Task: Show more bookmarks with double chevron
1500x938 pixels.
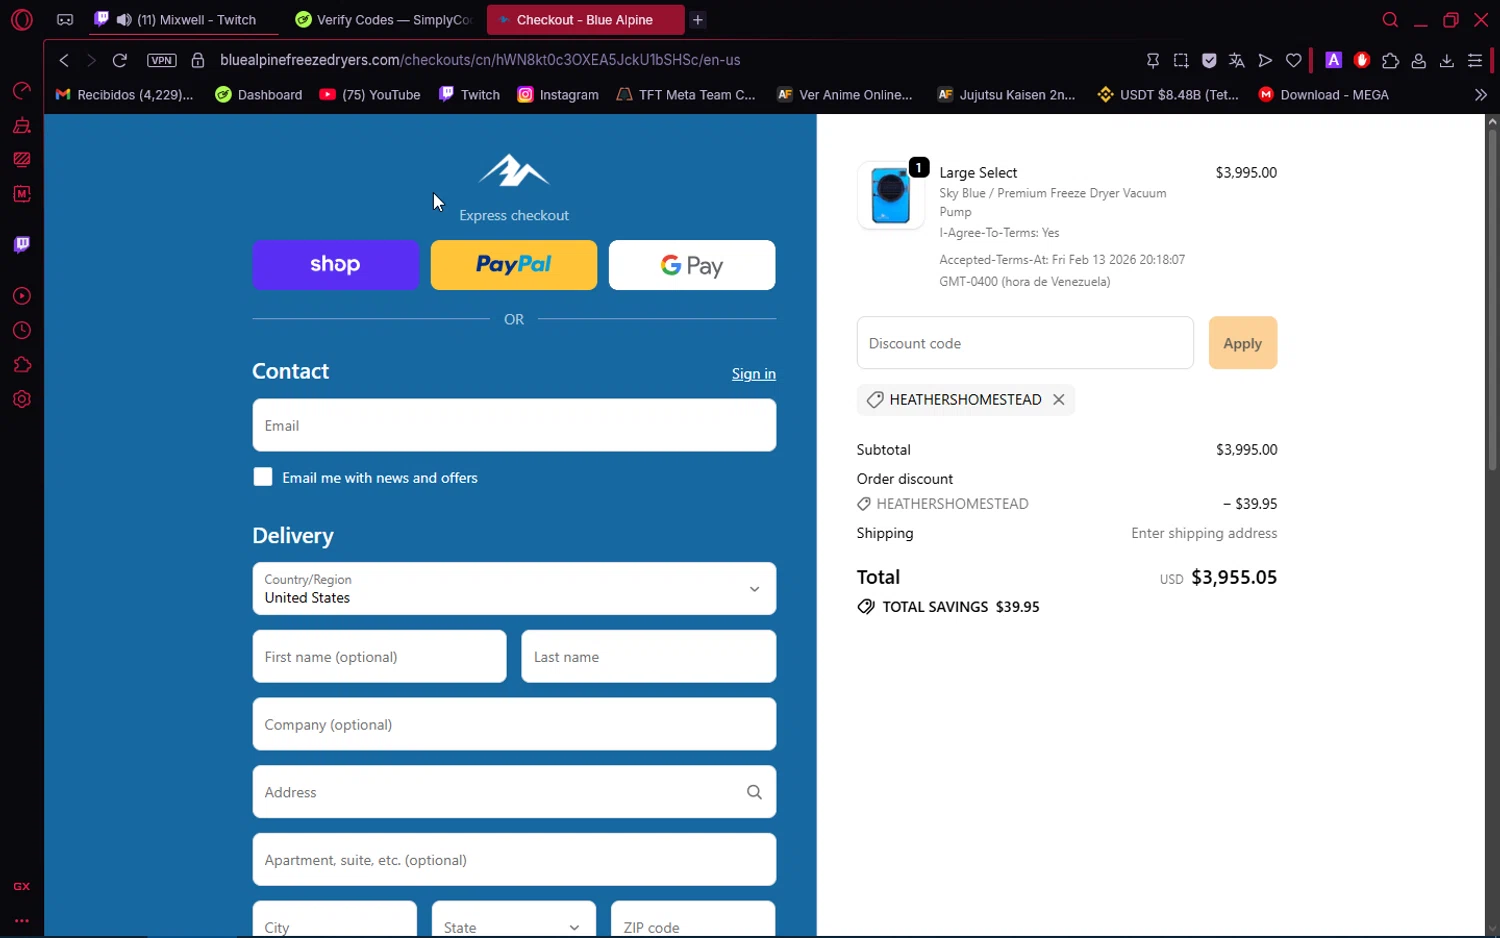Action: click(x=1481, y=95)
